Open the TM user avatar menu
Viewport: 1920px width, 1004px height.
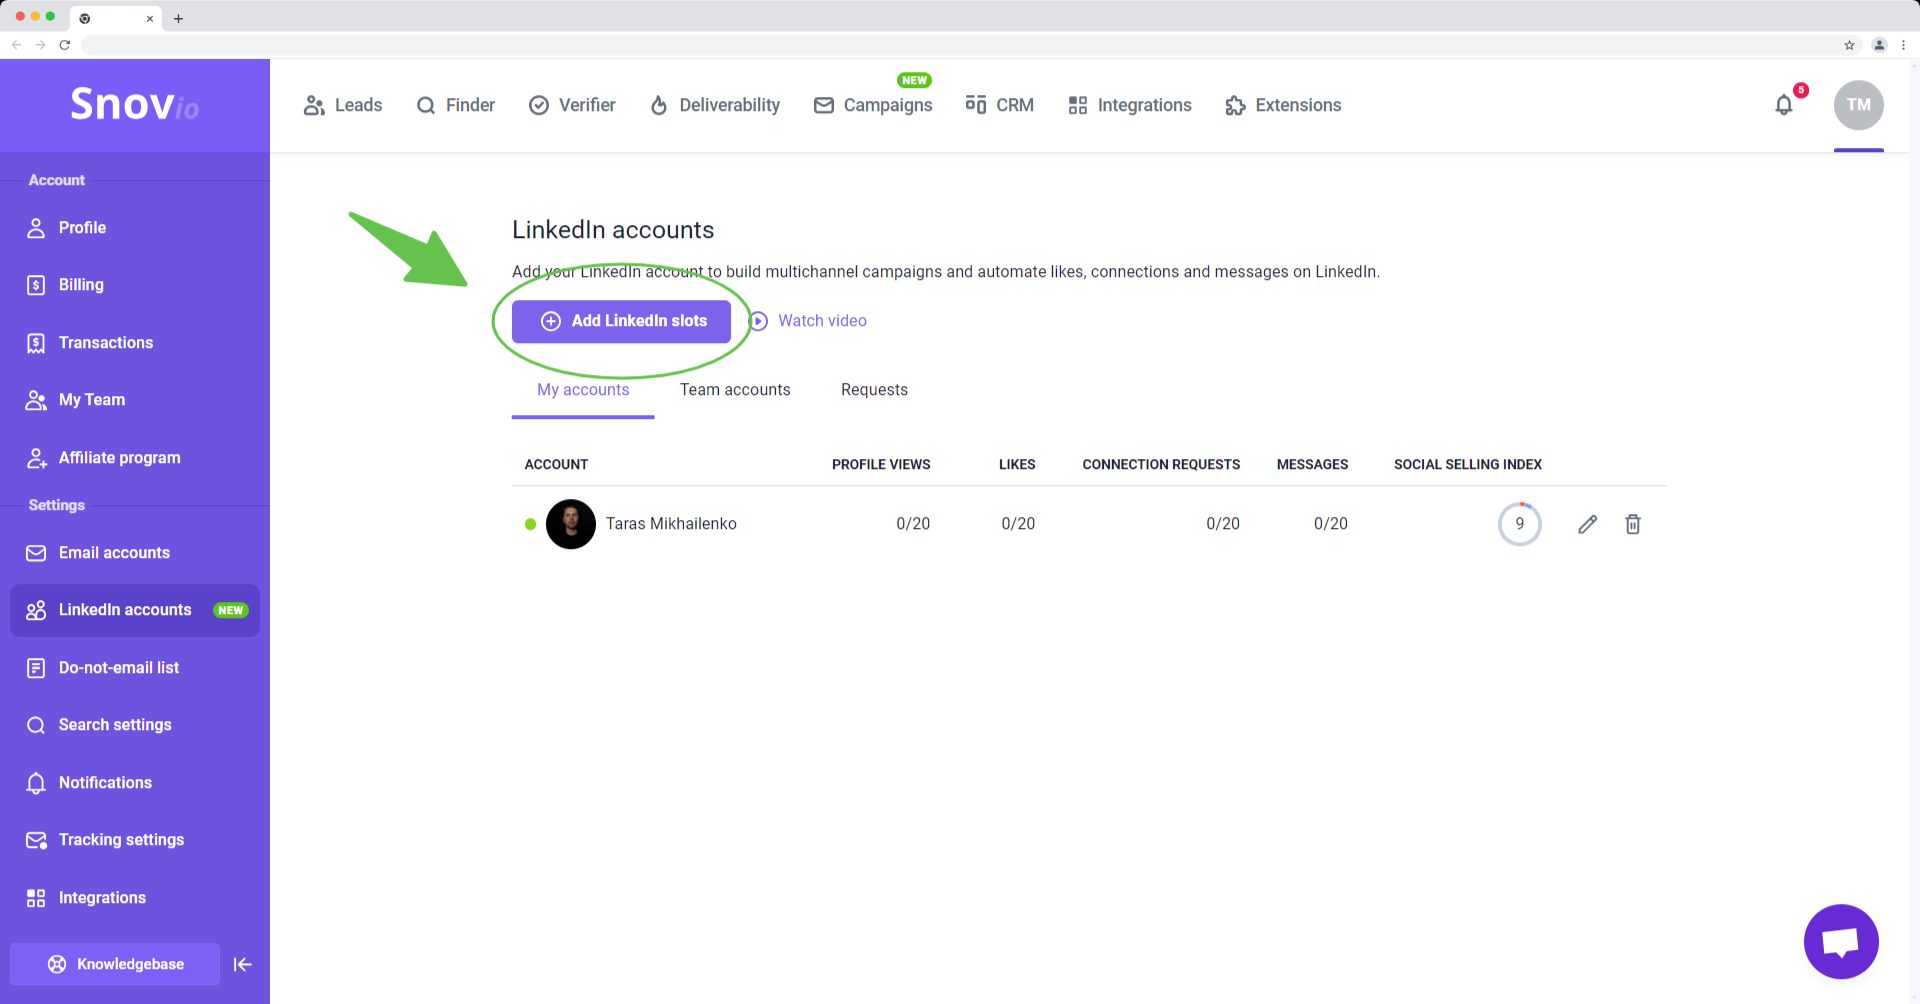pyautogui.click(x=1858, y=105)
